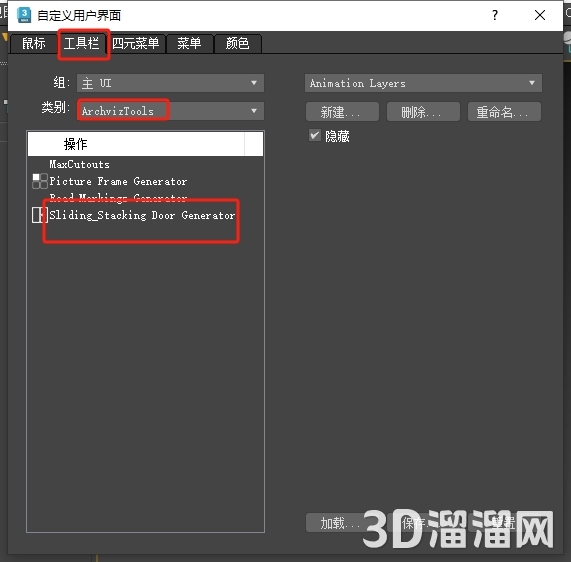Click the 重命名... button
Screen dimensions: 571x562
click(504, 111)
